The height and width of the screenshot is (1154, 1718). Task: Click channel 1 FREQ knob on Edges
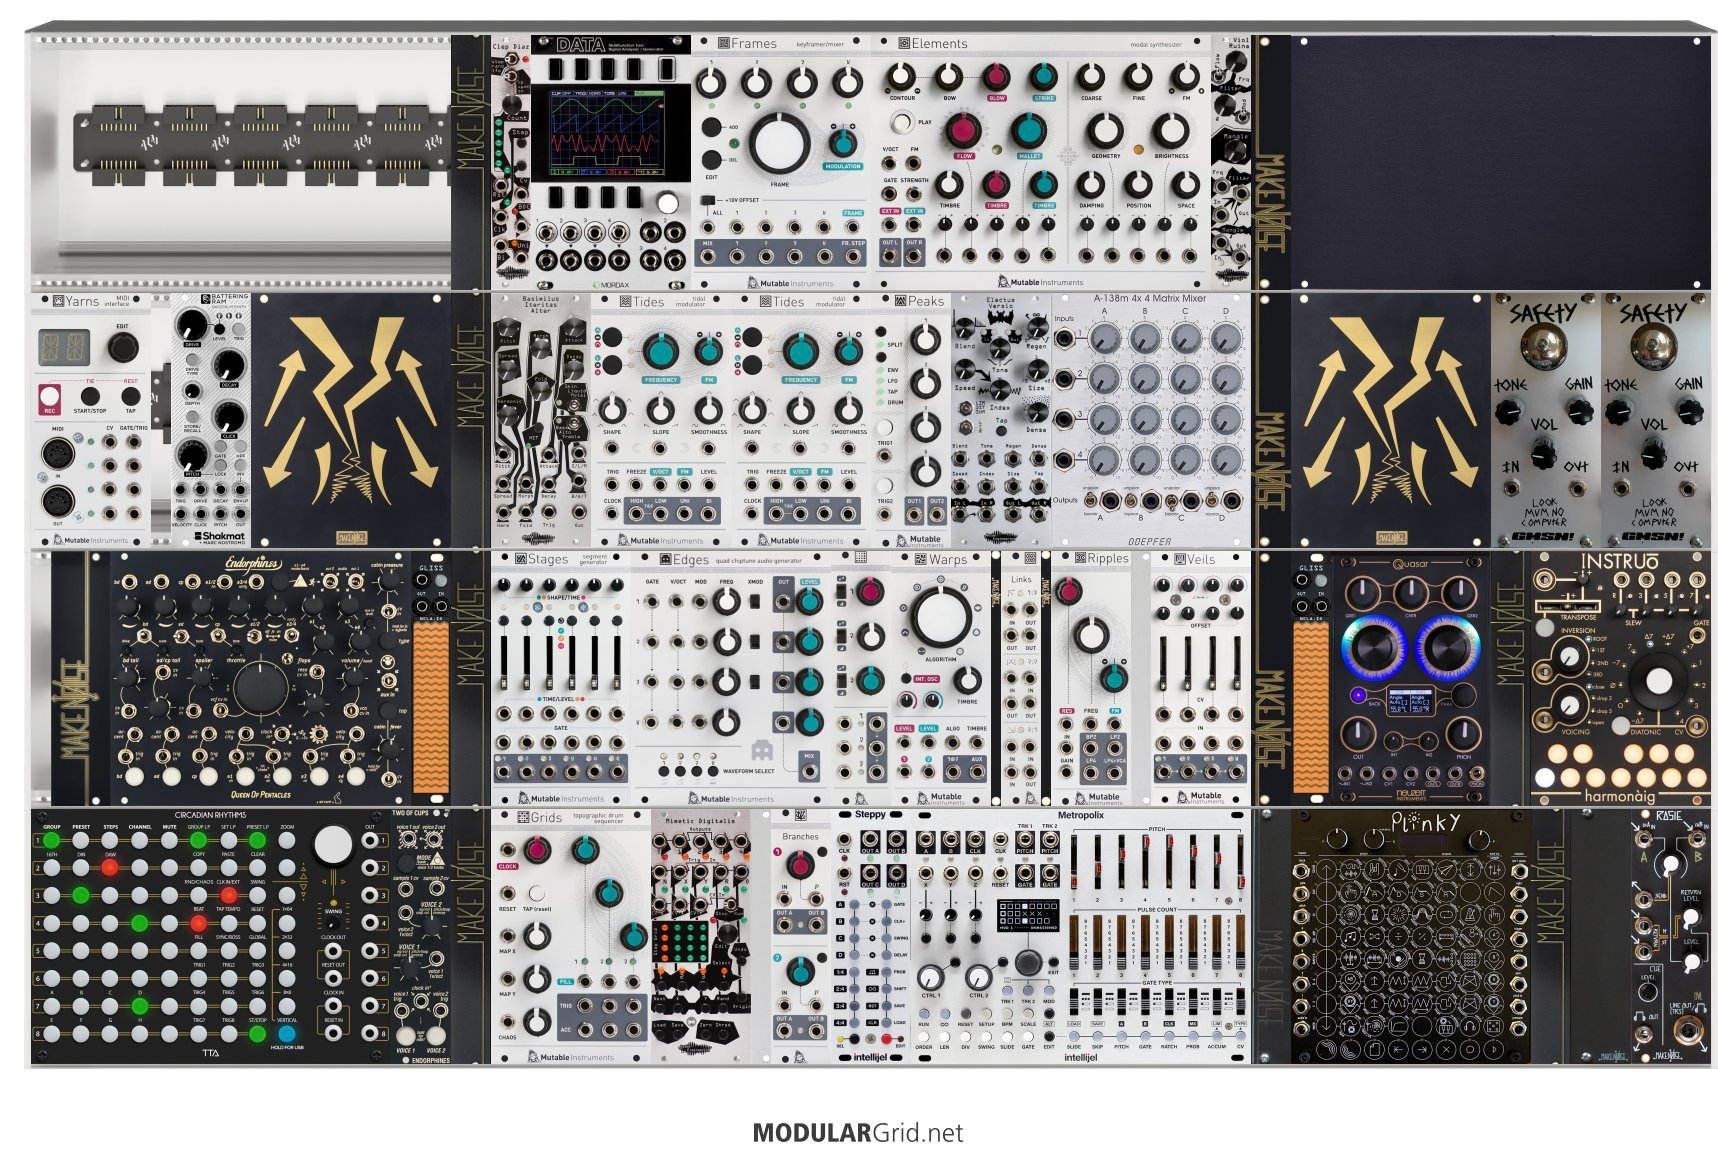click(x=727, y=601)
